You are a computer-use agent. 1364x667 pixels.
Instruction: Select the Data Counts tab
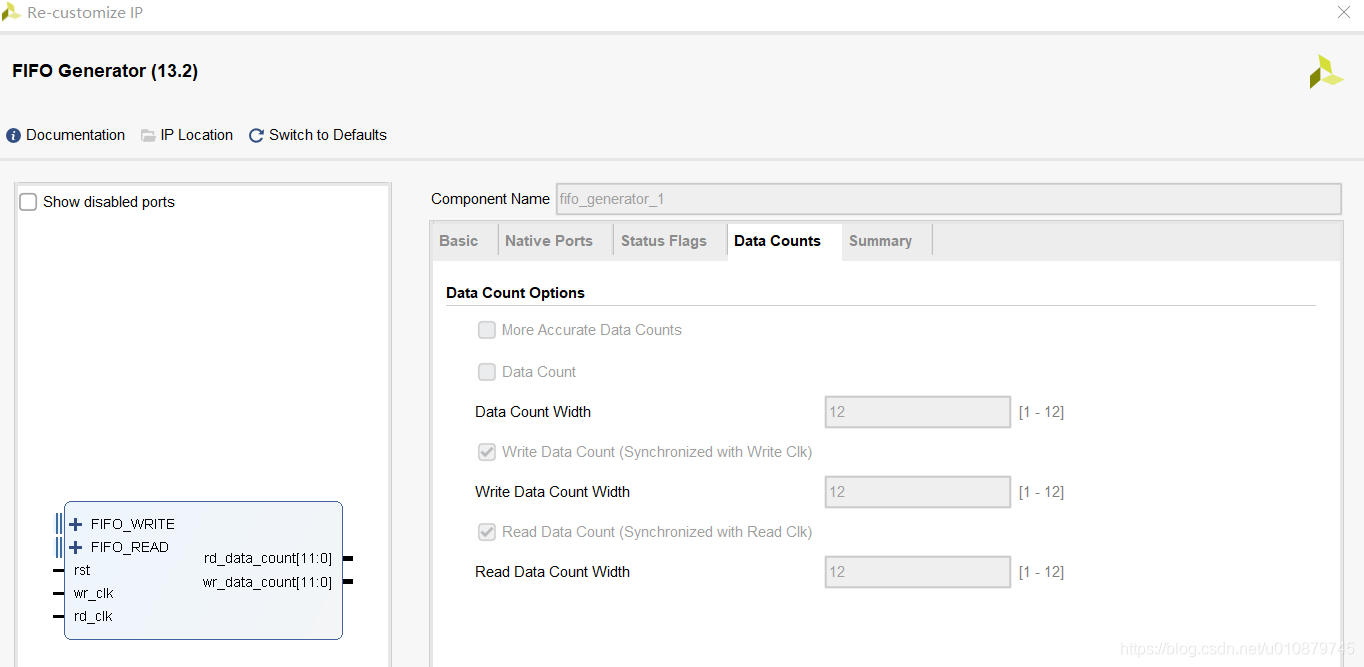coord(777,241)
